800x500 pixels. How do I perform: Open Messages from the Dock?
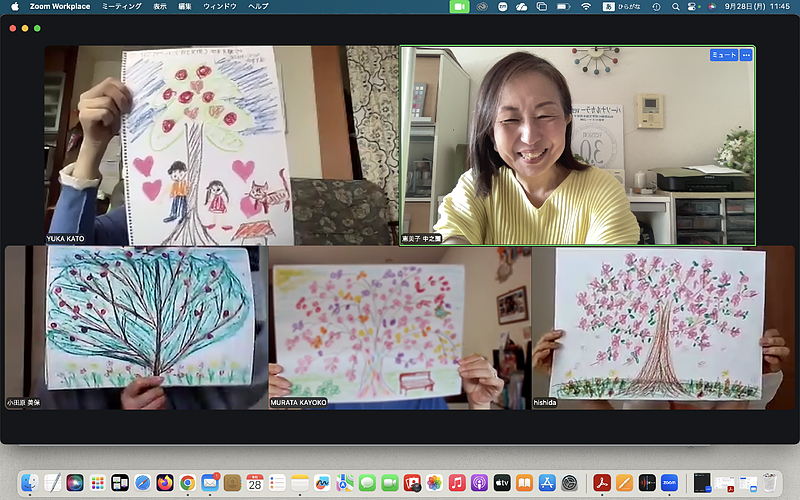pos(367,482)
